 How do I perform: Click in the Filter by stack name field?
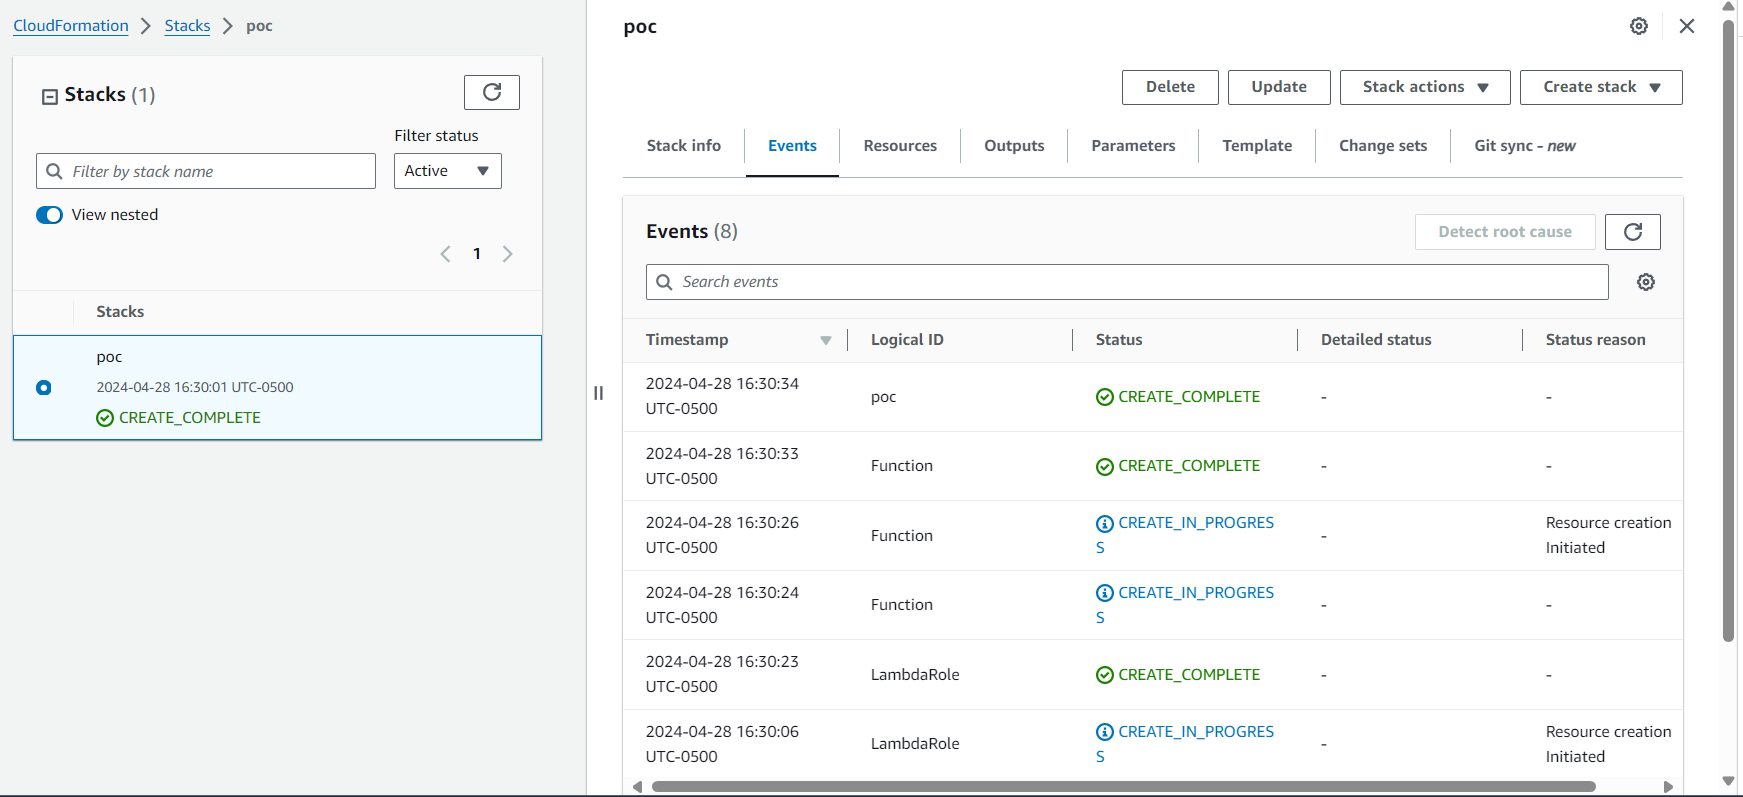pos(206,171)
